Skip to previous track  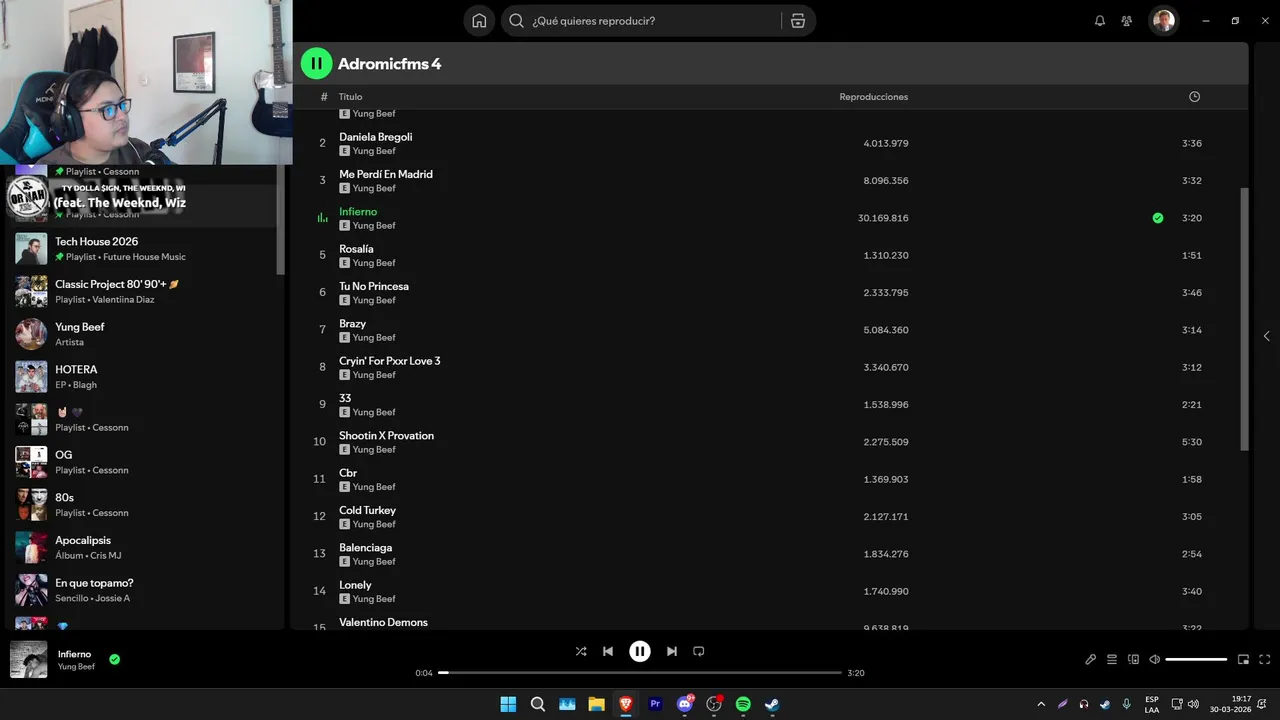tap(608, 651)
